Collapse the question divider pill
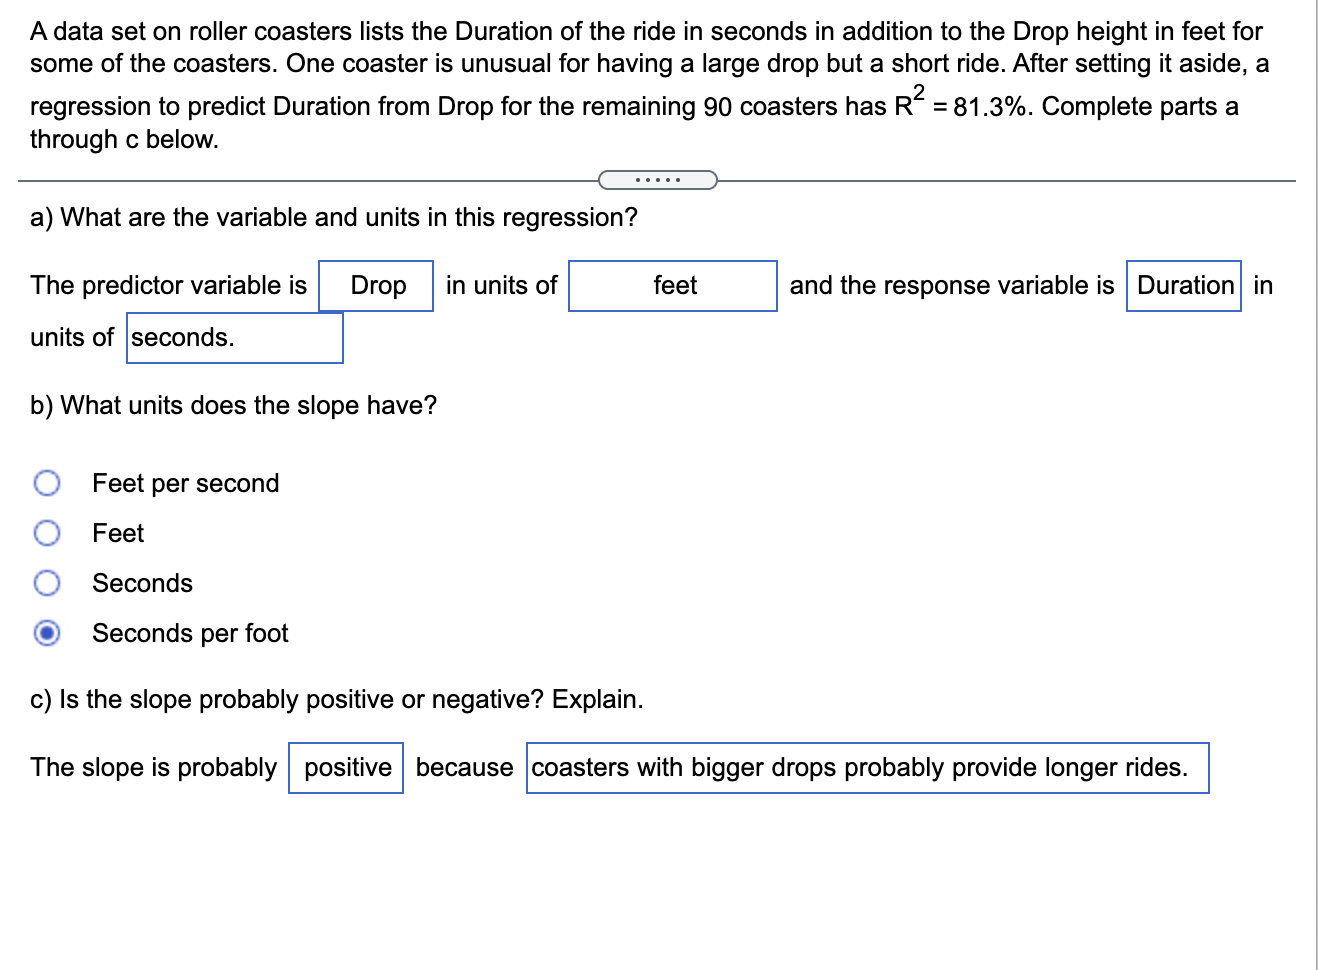 658,179
